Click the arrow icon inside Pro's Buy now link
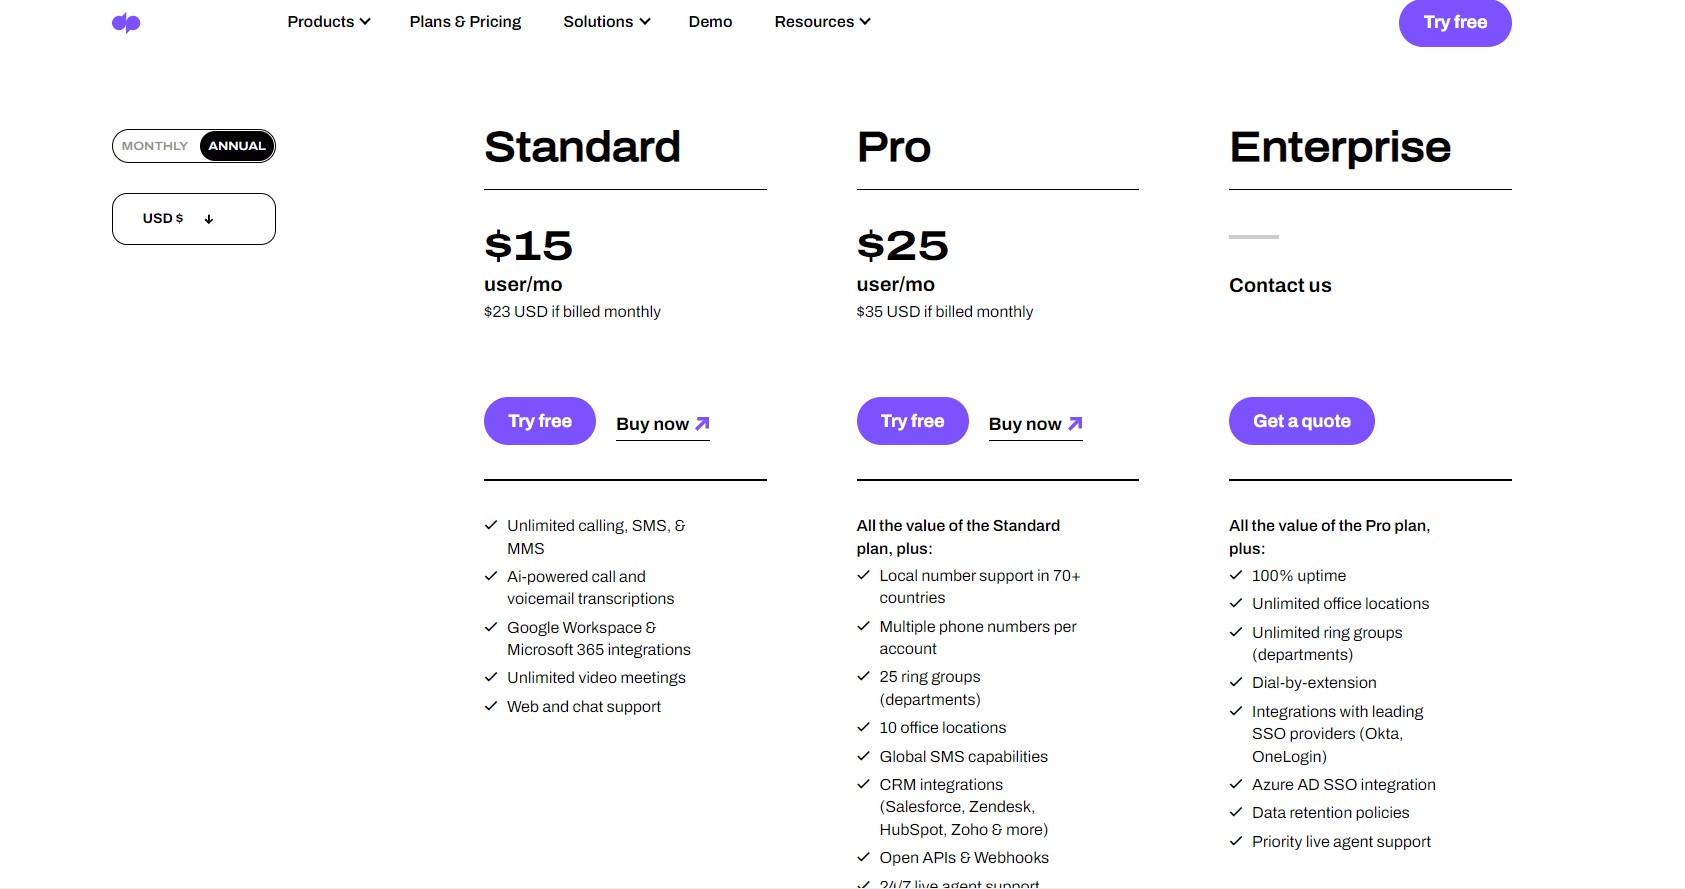The width and height of the screenshot is (1685, 889). (1074, 421)
